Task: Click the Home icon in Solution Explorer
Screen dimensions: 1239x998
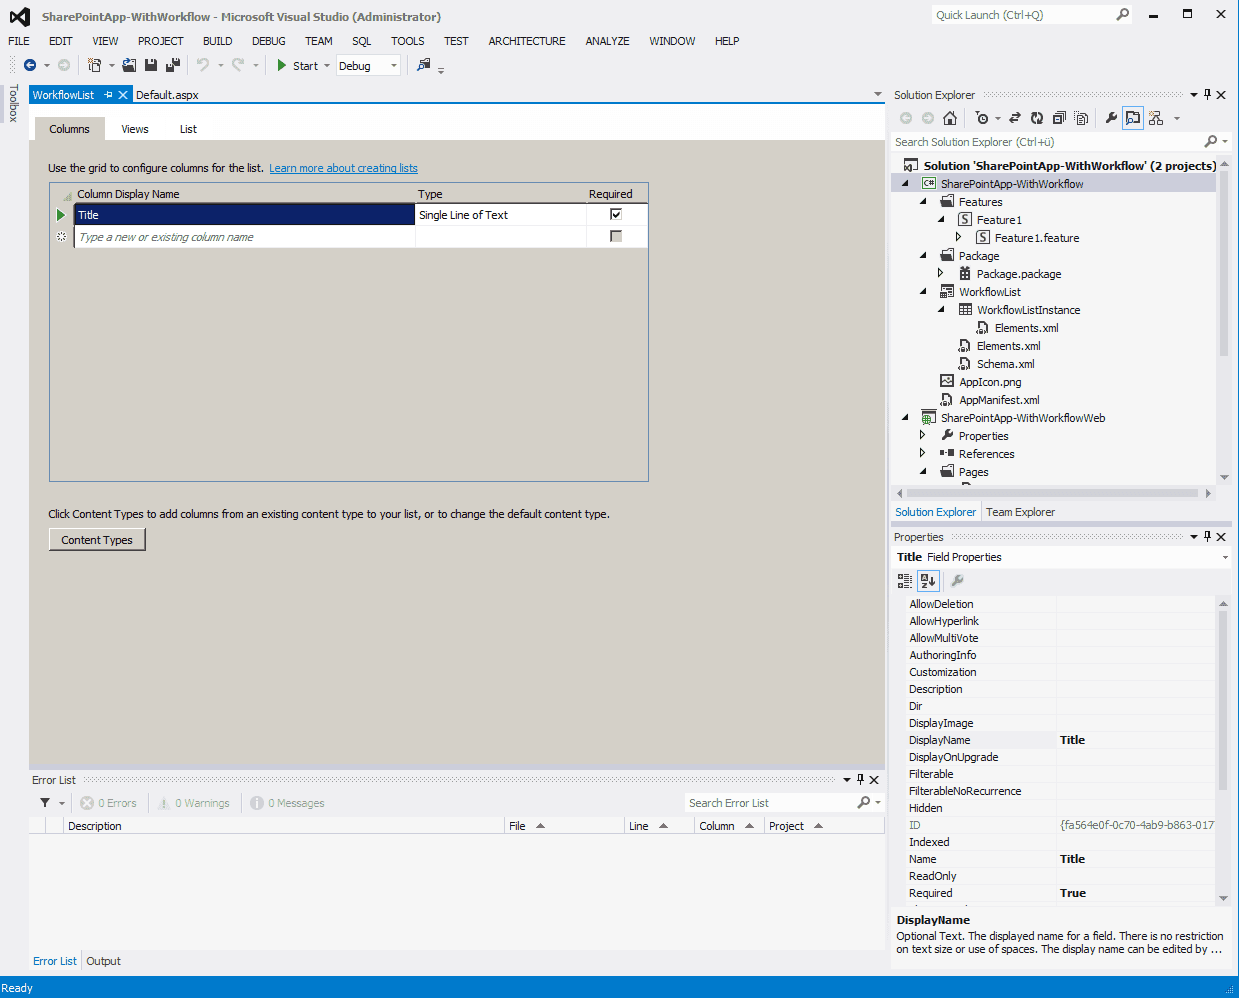Action: click(x=950, y=118)
